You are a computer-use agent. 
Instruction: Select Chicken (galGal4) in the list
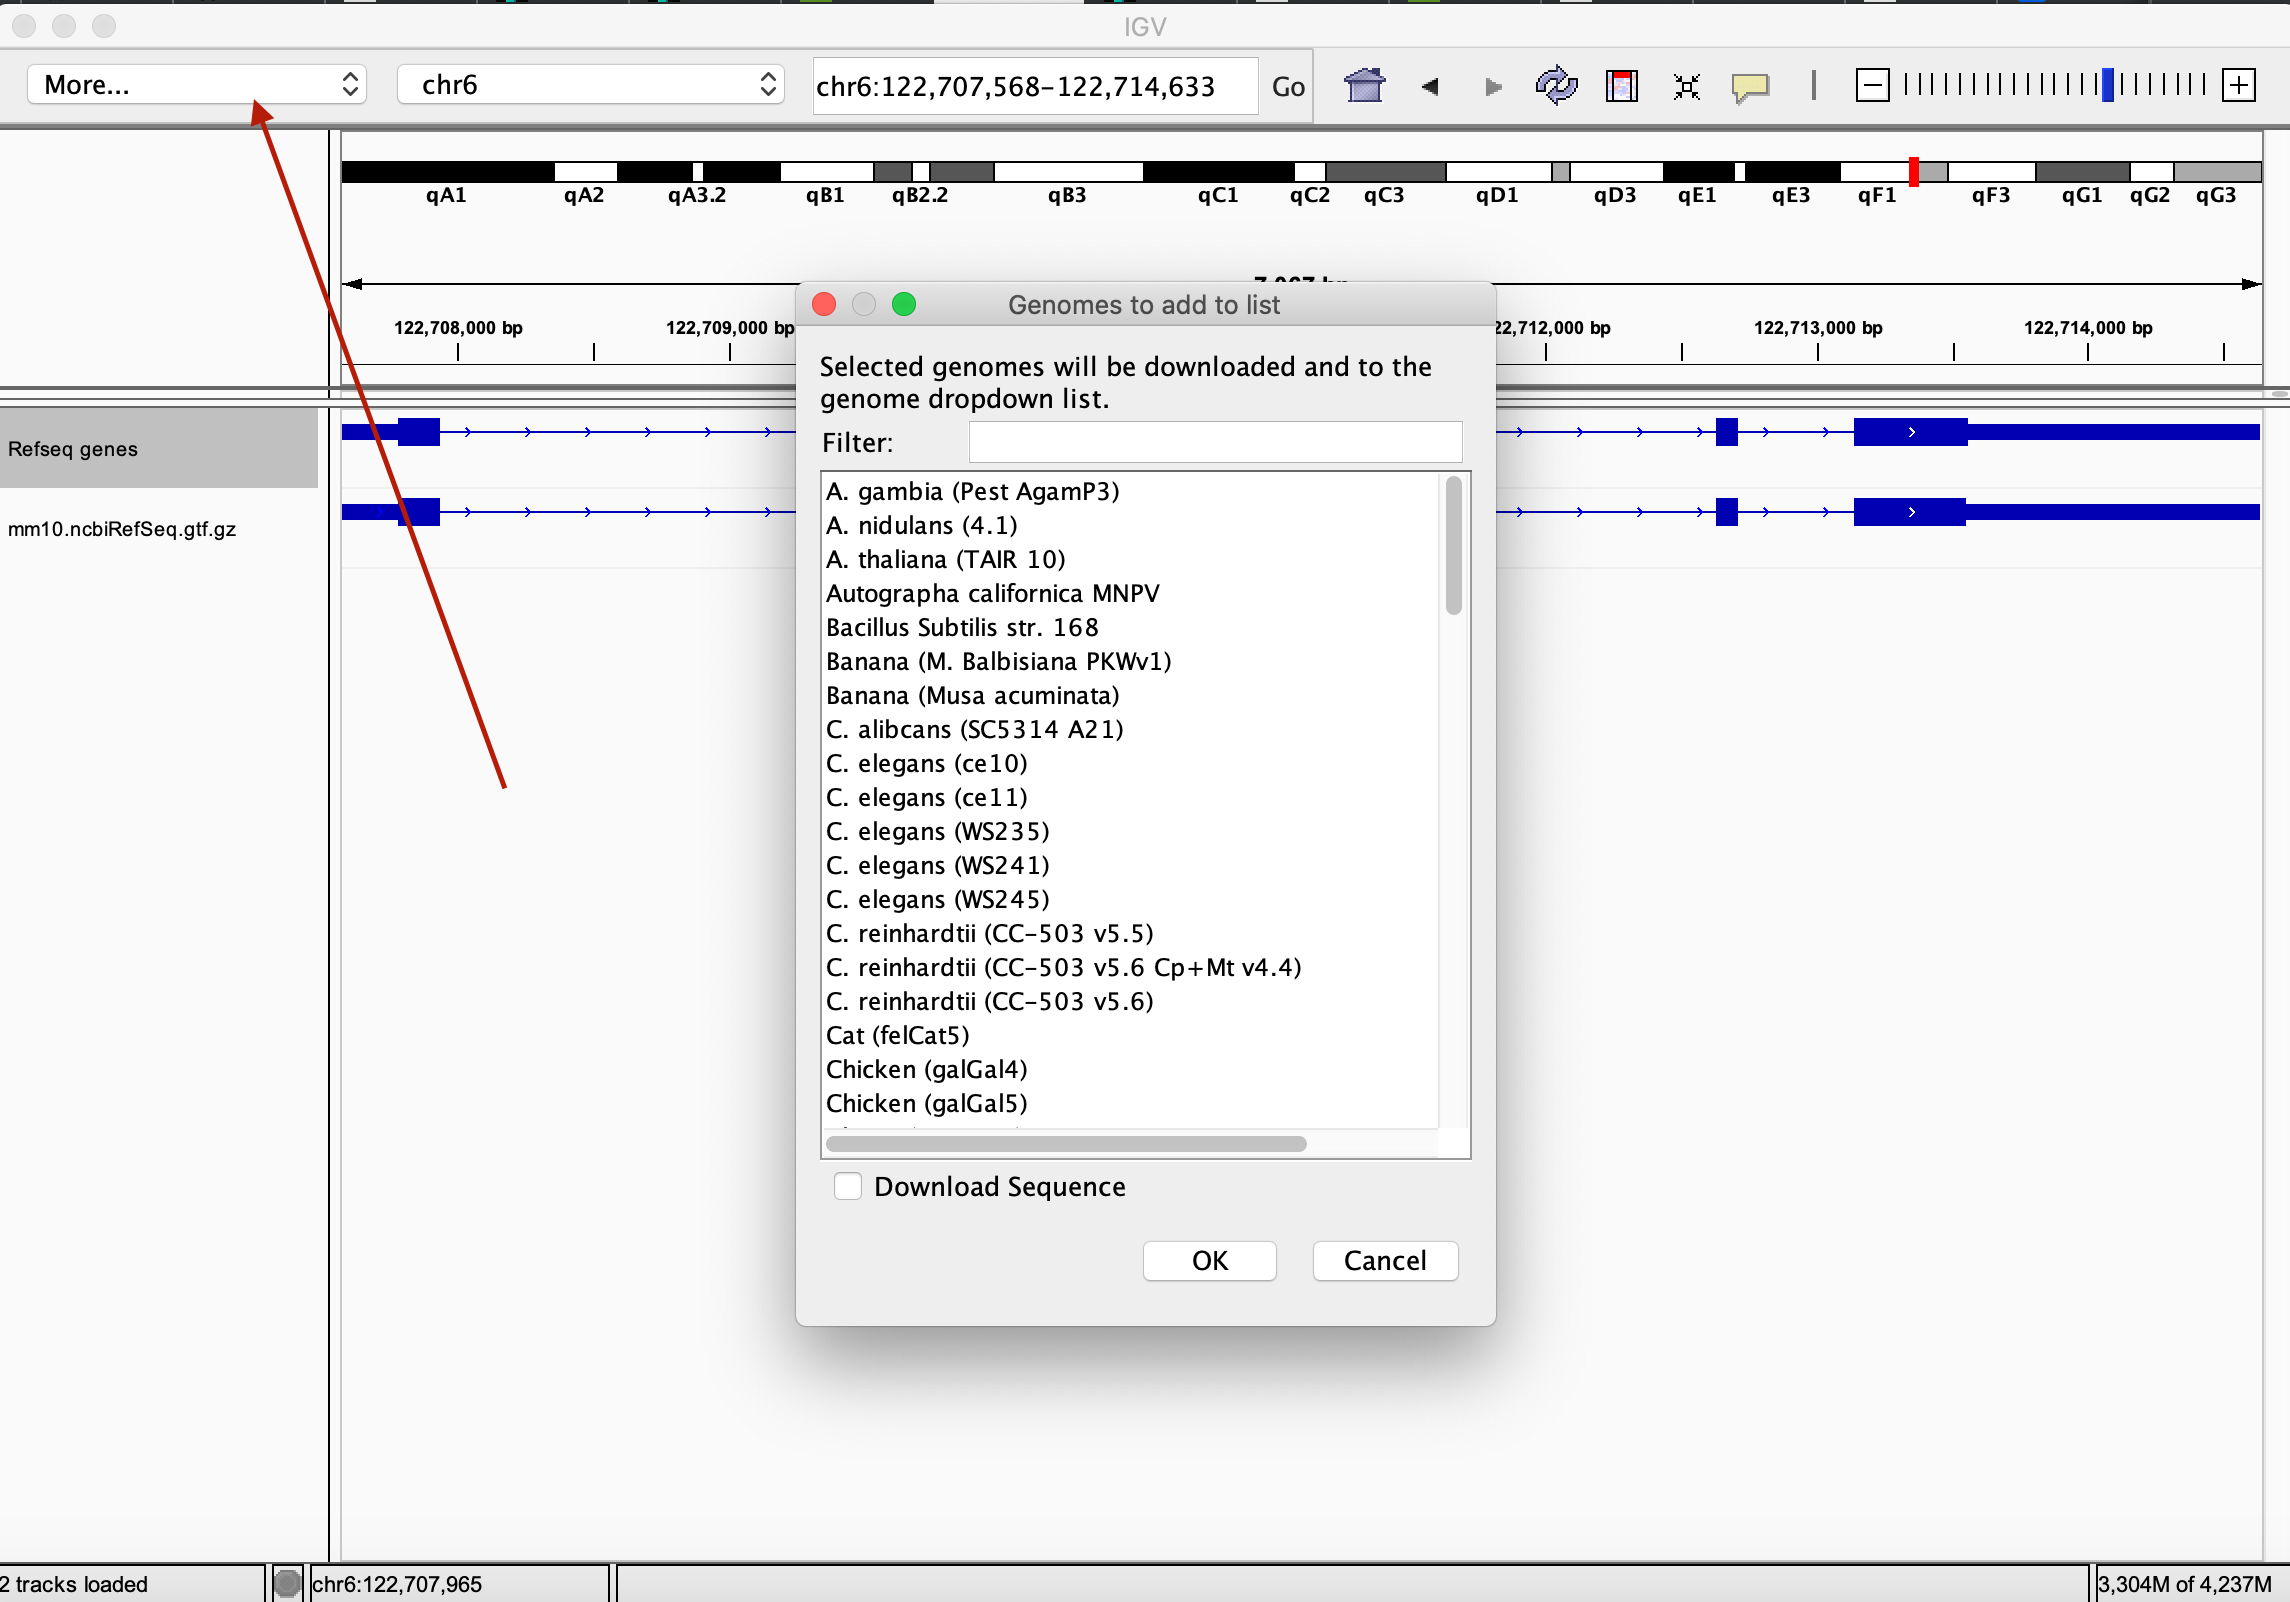[926, 1069]
